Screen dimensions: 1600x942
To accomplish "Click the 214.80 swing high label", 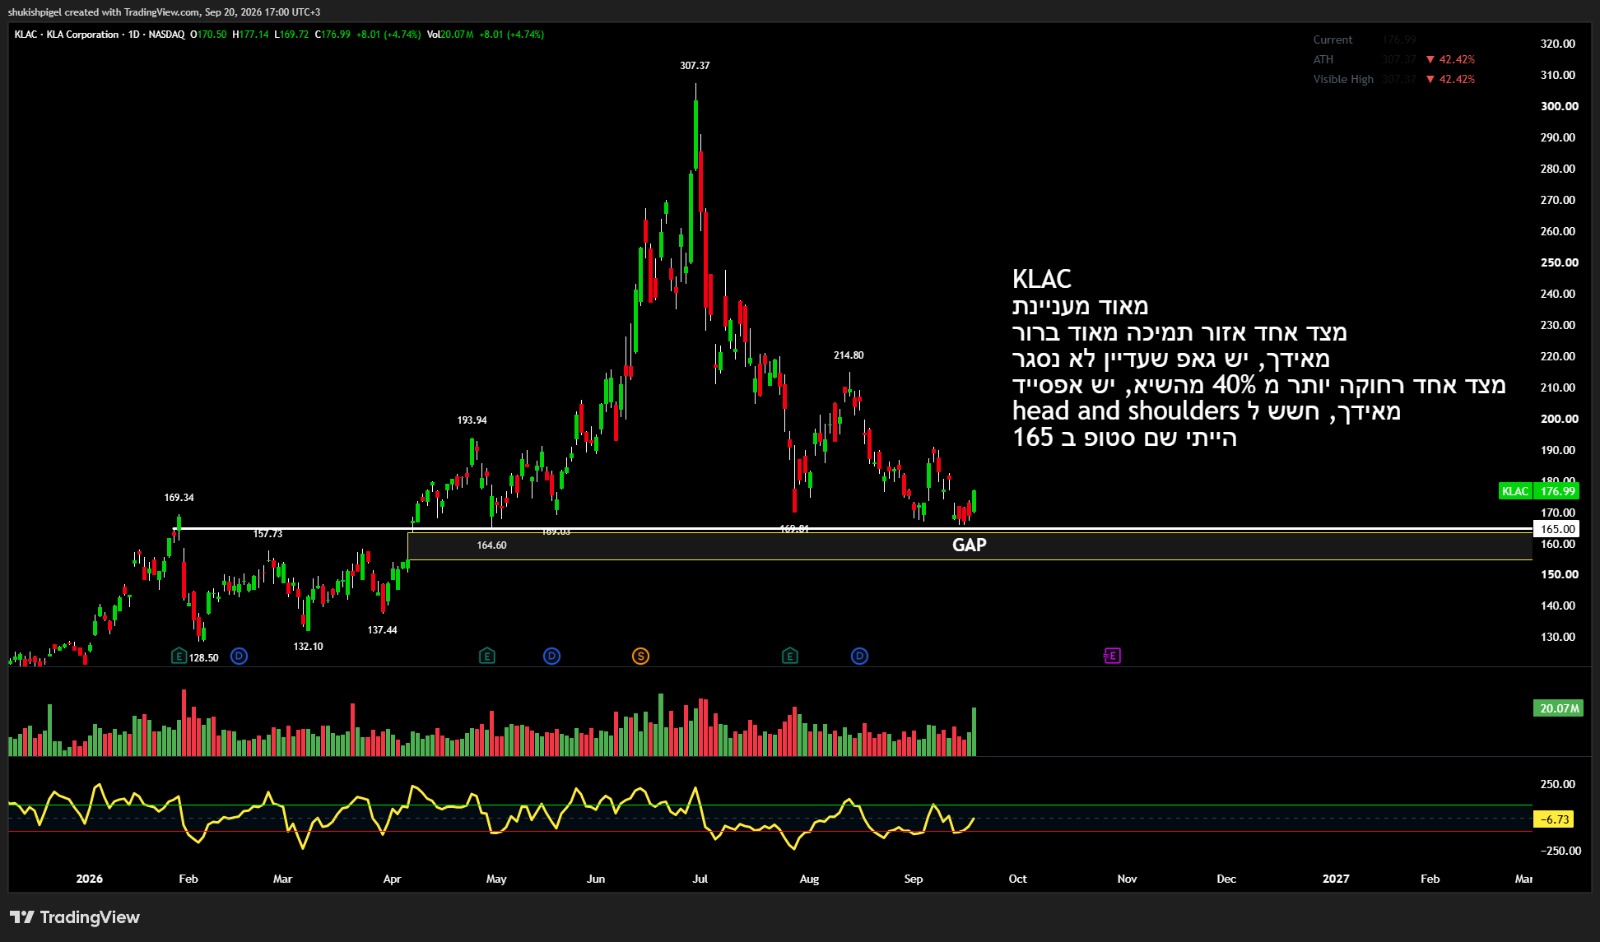I will coord(849,355).
